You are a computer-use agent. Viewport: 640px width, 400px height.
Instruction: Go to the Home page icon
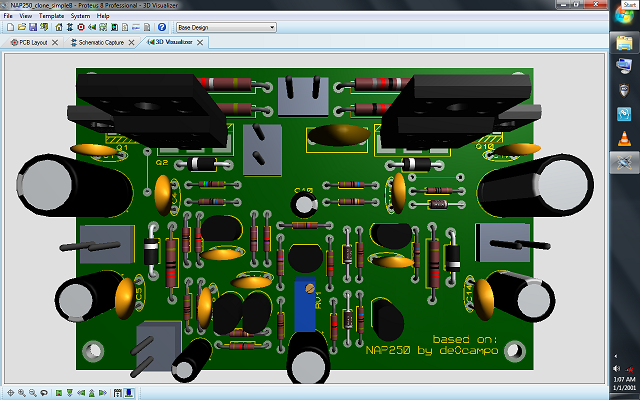pyautogui.click(x=59, y=27)
